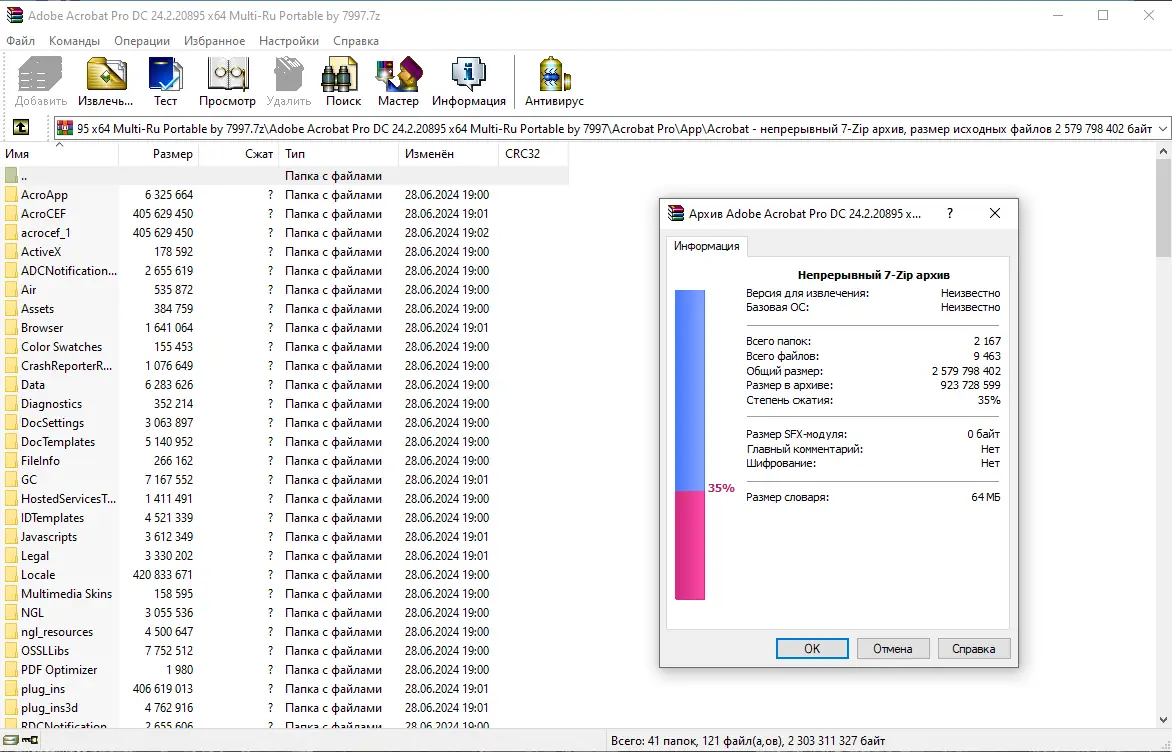Viewport: 1172px width, 752px height.
Task: Select the Locale folder icon
Action: click(x=11, y=575)
